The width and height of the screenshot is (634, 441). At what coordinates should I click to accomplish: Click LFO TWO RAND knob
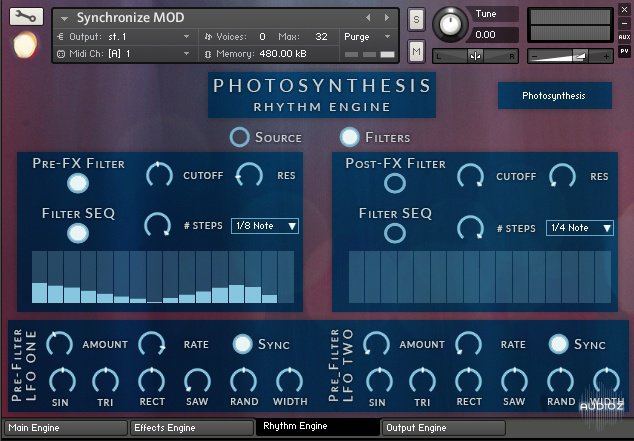[560, 381]
